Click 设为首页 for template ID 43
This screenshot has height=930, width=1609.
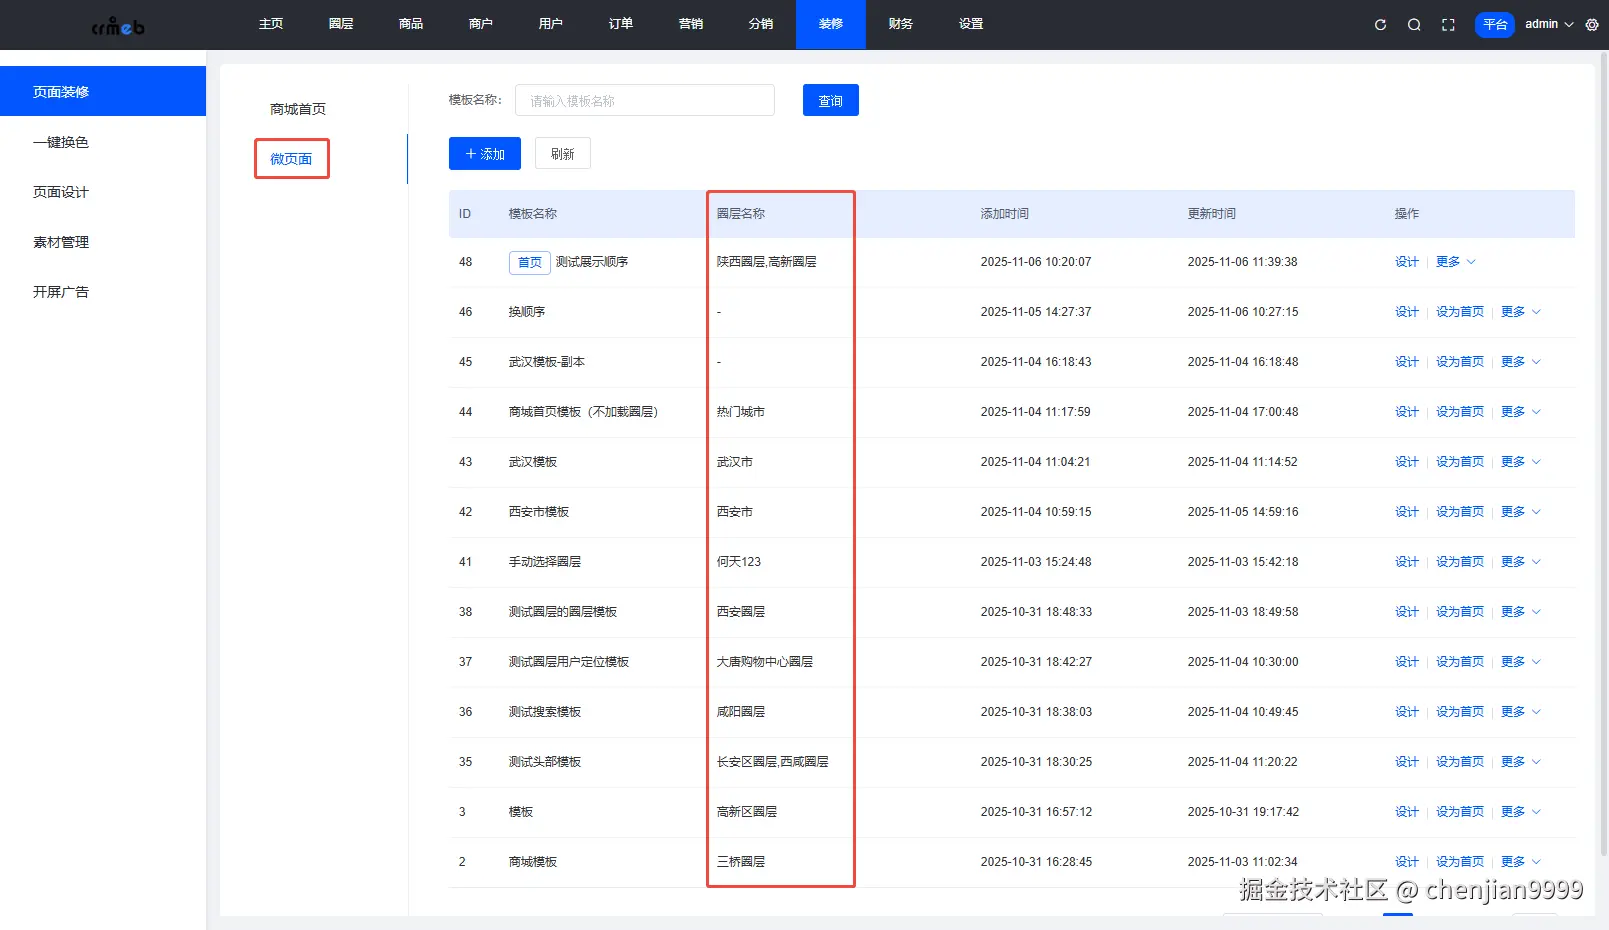[x=1460, y=462]
